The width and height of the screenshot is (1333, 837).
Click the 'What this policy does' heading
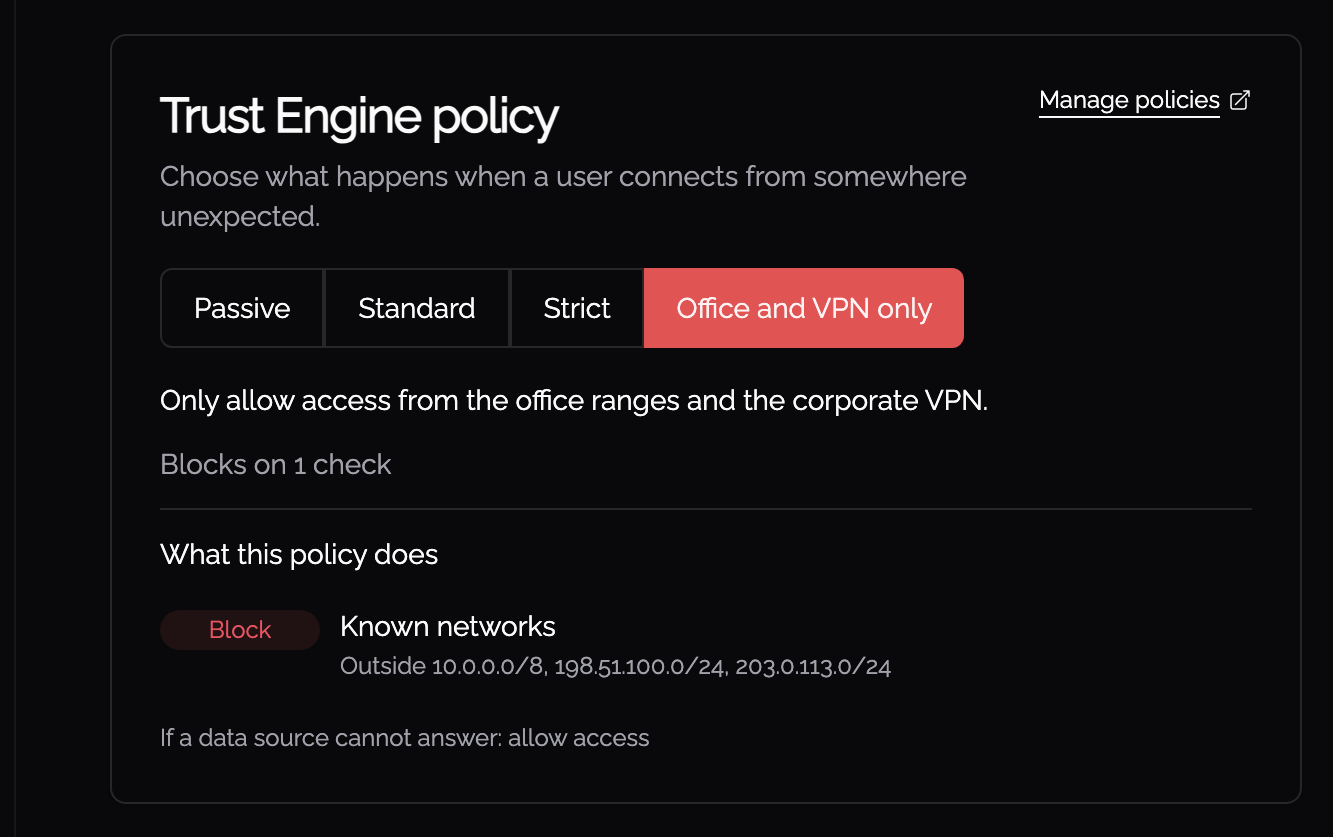299,554
